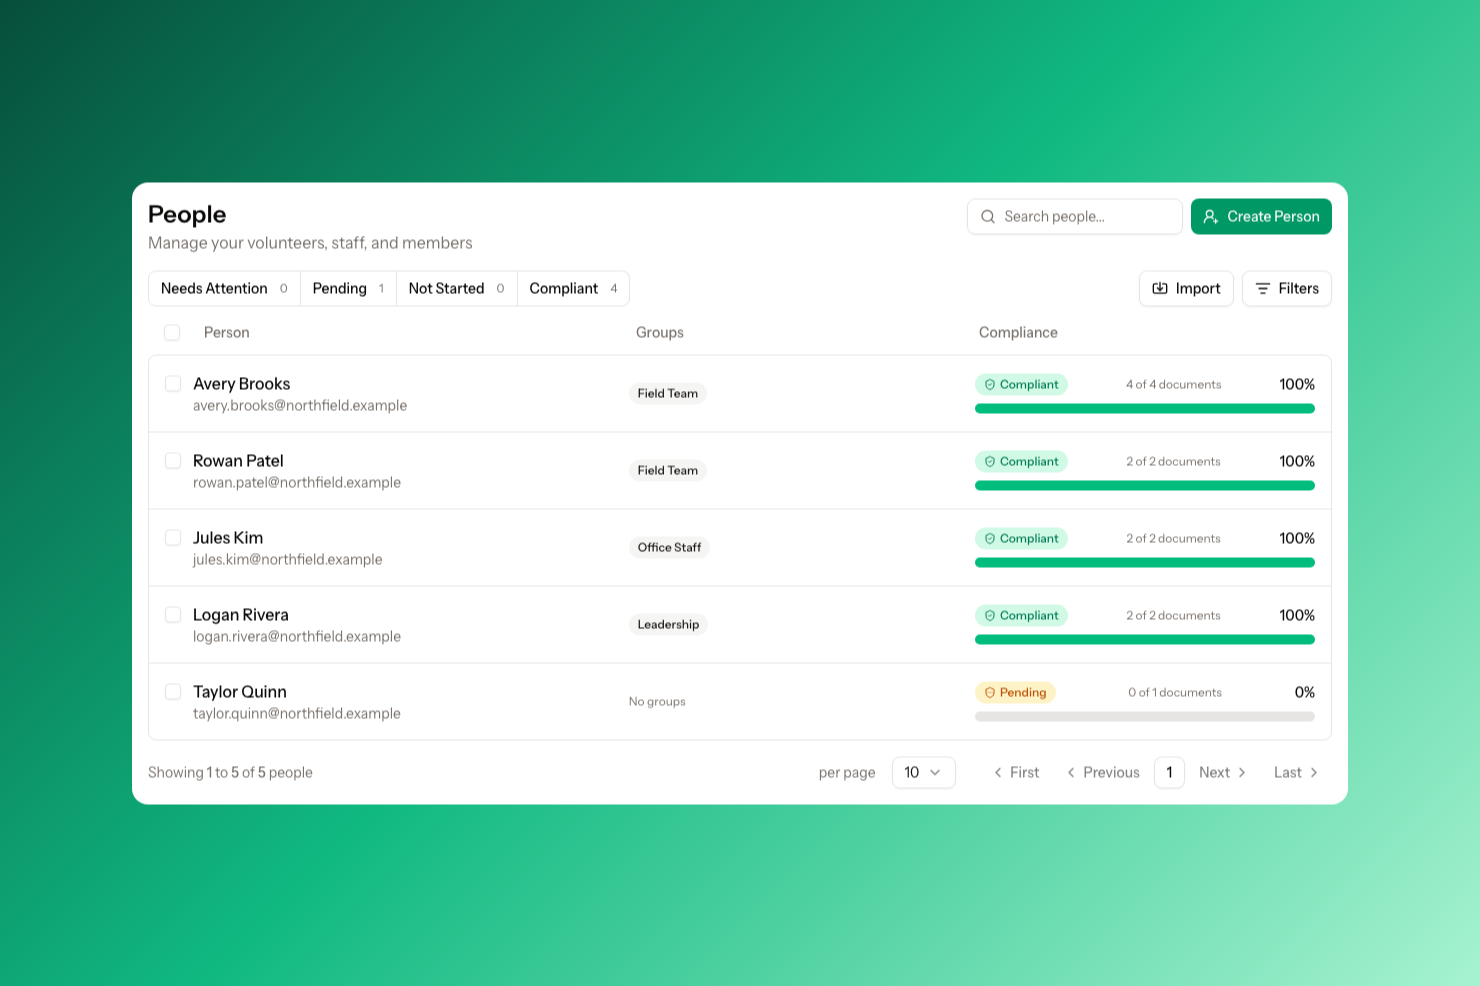Open the per page 10 dropdown
This screenshot has width=1480, height=986.
[x=923, y=772]
